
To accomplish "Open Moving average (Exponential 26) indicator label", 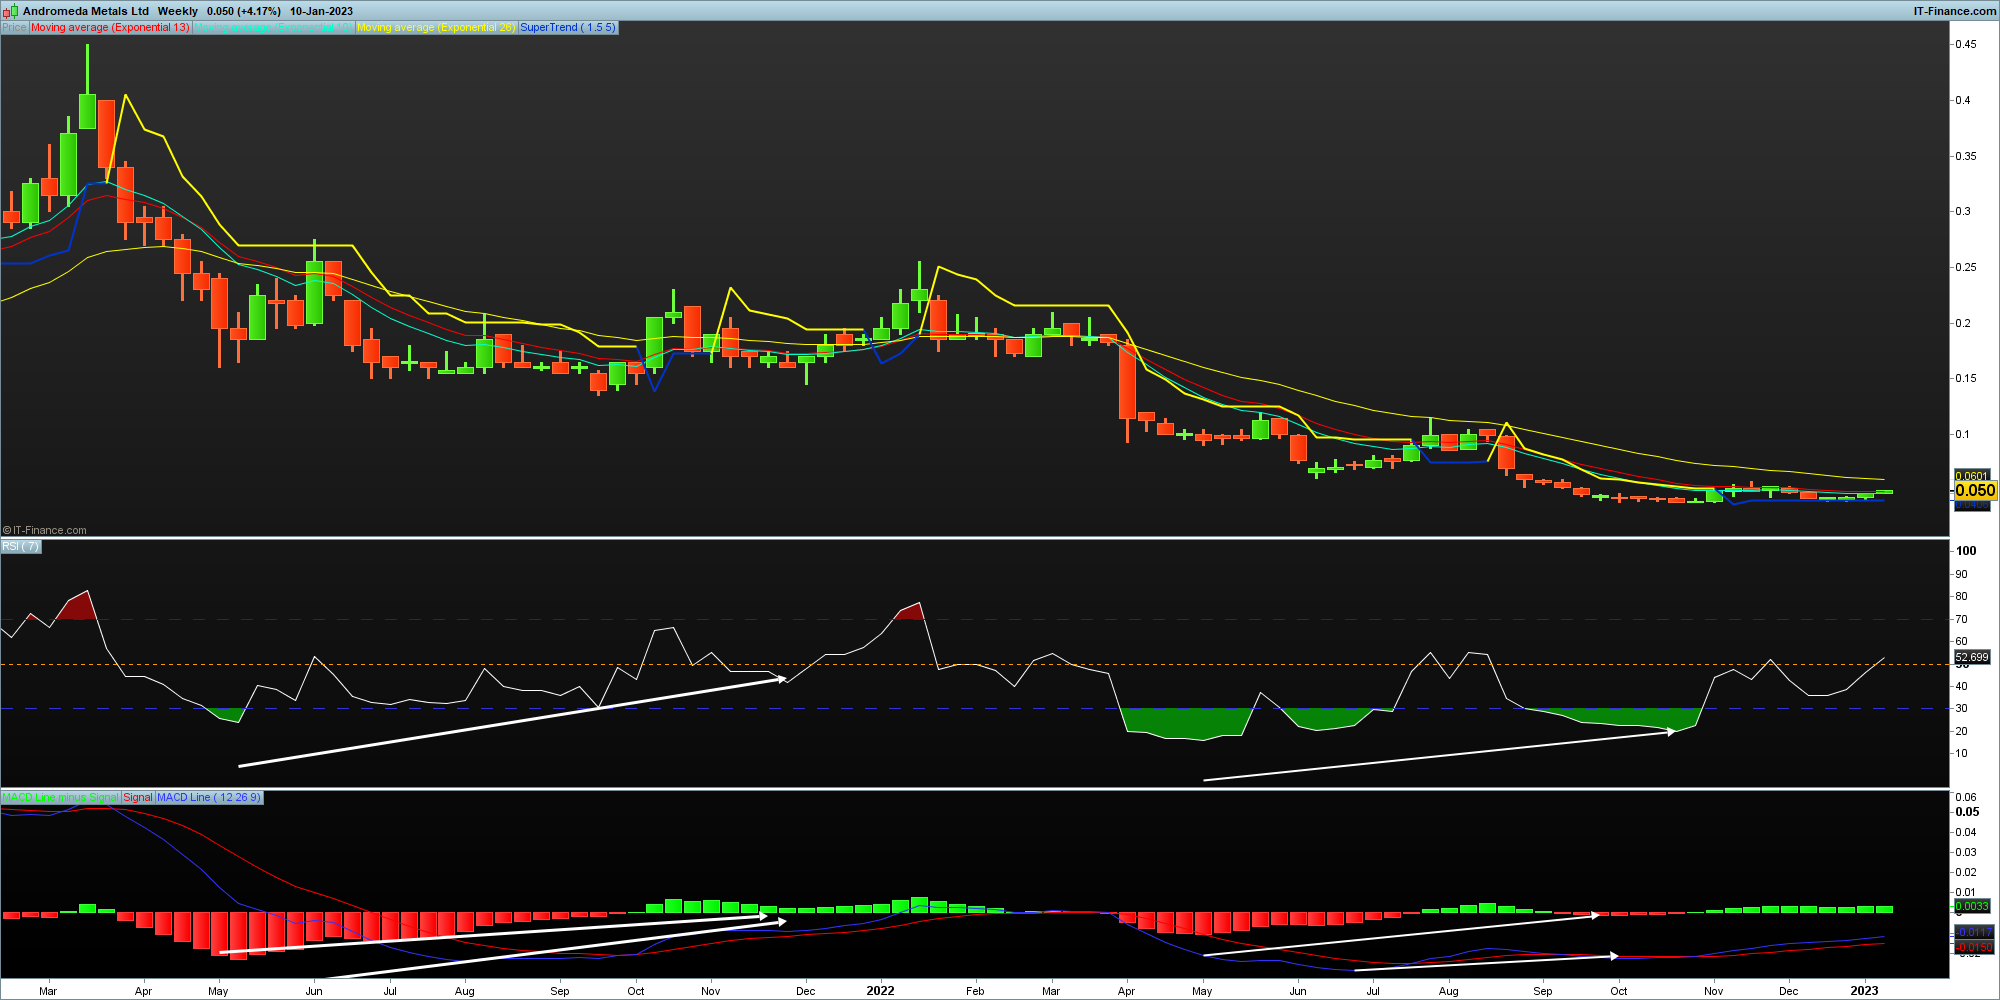I will click(435, 28).
